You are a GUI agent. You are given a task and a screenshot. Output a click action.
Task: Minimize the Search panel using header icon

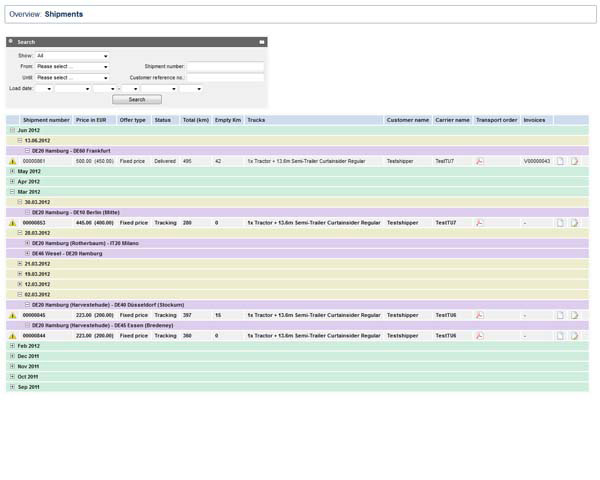coord(261,42)
